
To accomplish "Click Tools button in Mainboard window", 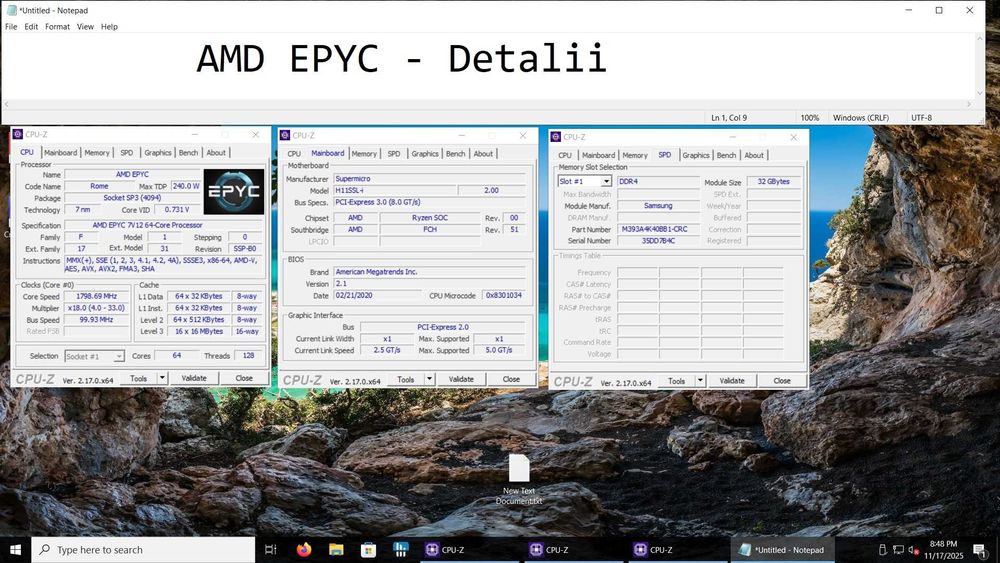I will (x=406, y=379).
